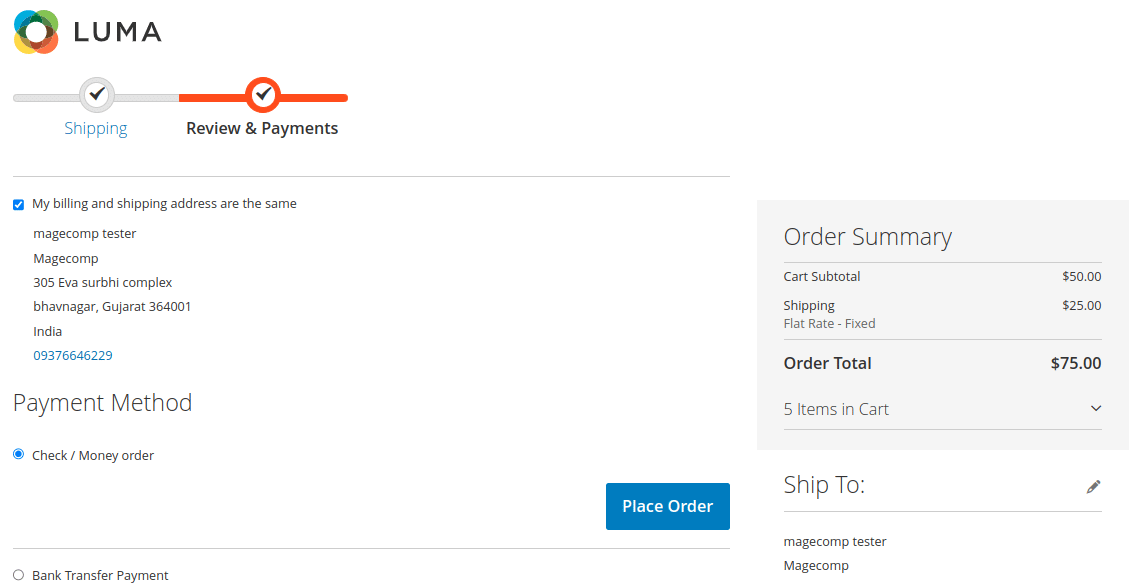Open the 5 Items in Cart section
This screenshot has height=584, width=1137.
pyautogui.click(x=836, y=409)
